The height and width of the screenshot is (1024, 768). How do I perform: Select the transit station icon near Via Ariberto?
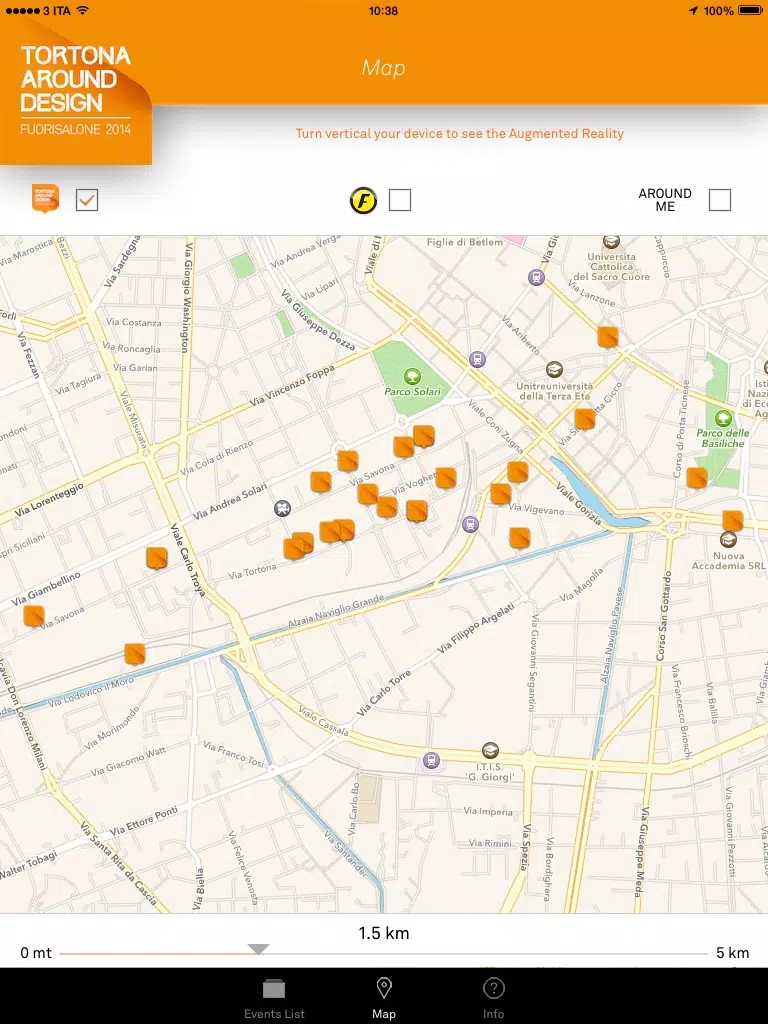click(477, 359)
